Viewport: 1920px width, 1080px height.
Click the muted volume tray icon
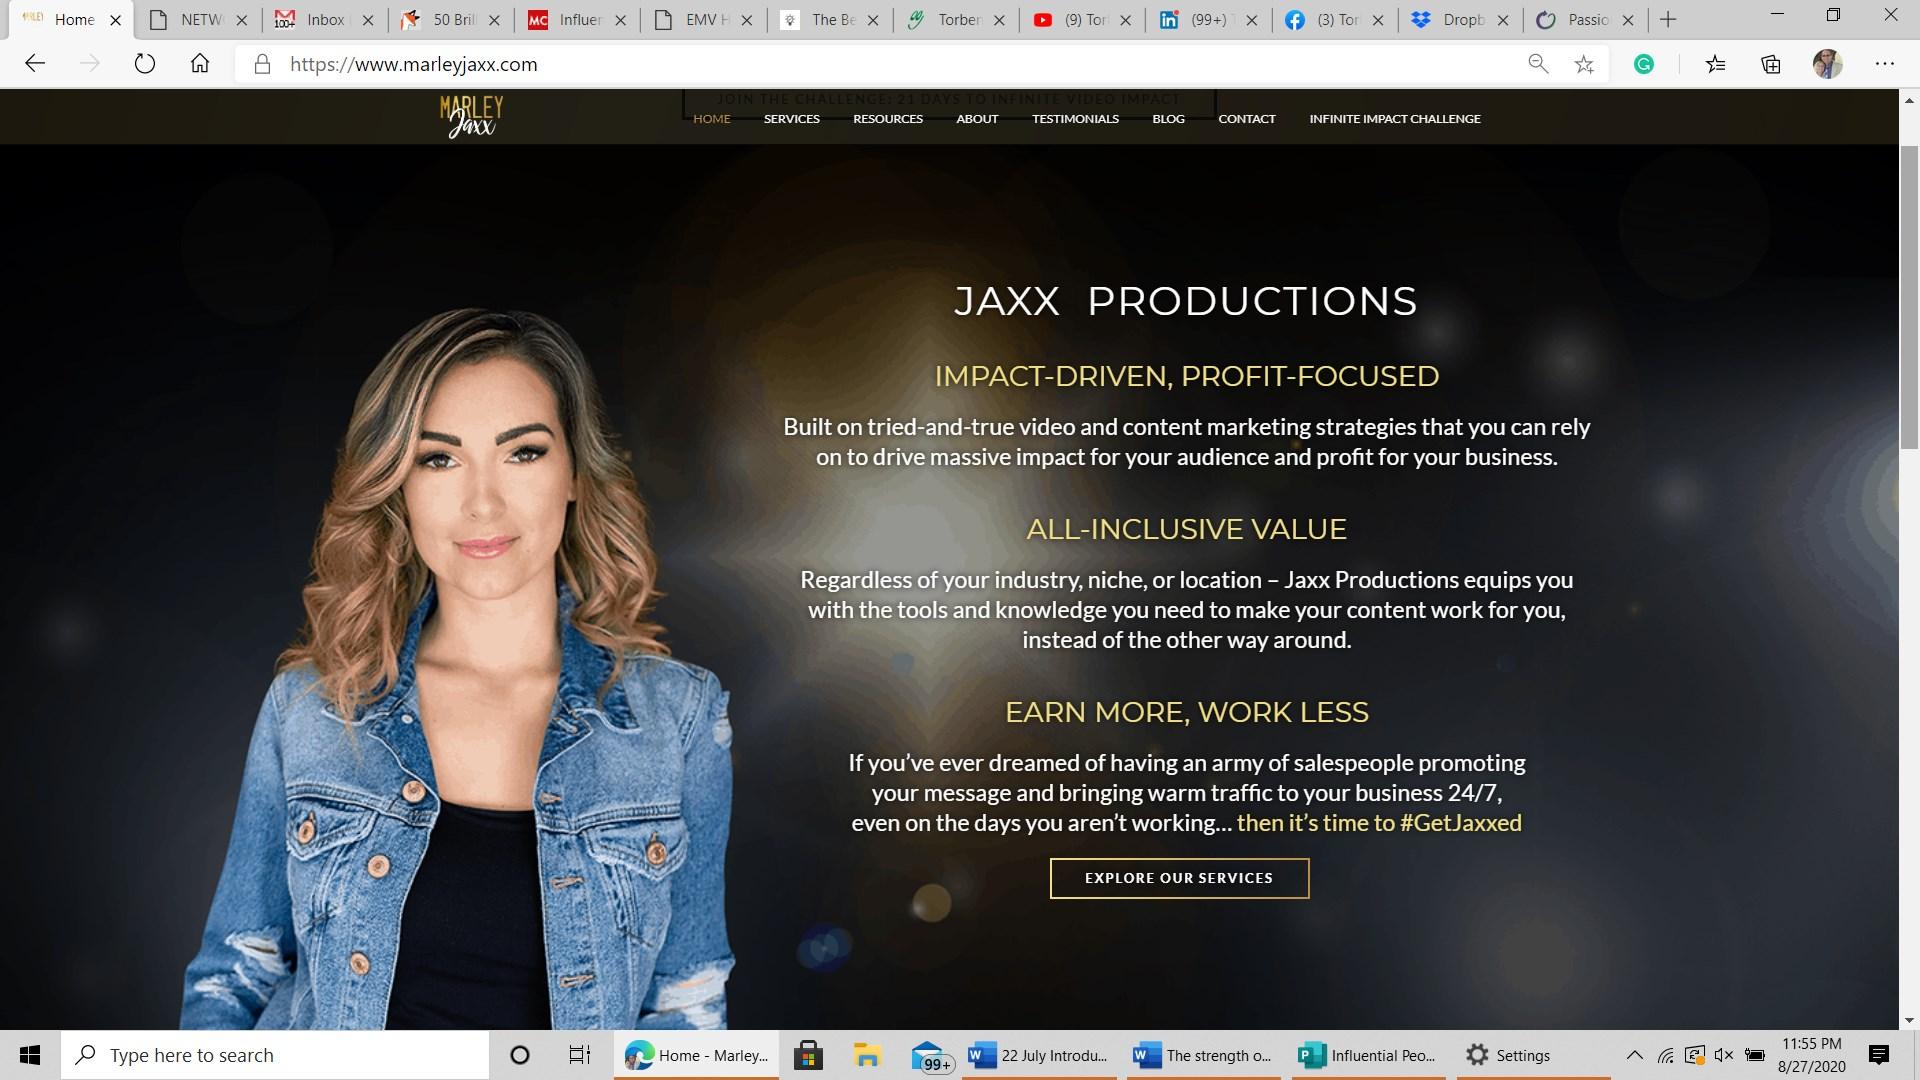click(1723, 1055)
